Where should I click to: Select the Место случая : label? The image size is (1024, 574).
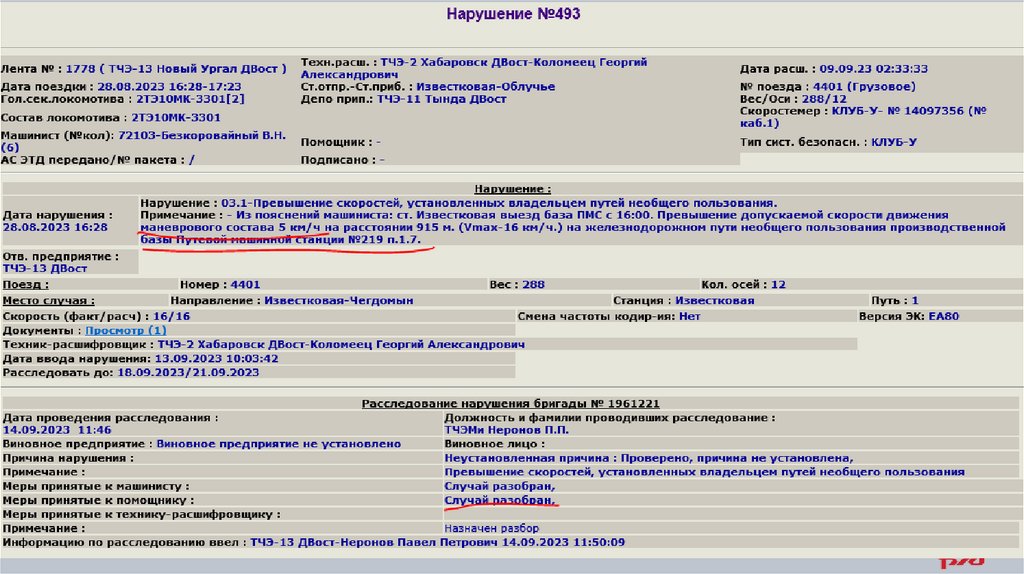coord(48,300)
